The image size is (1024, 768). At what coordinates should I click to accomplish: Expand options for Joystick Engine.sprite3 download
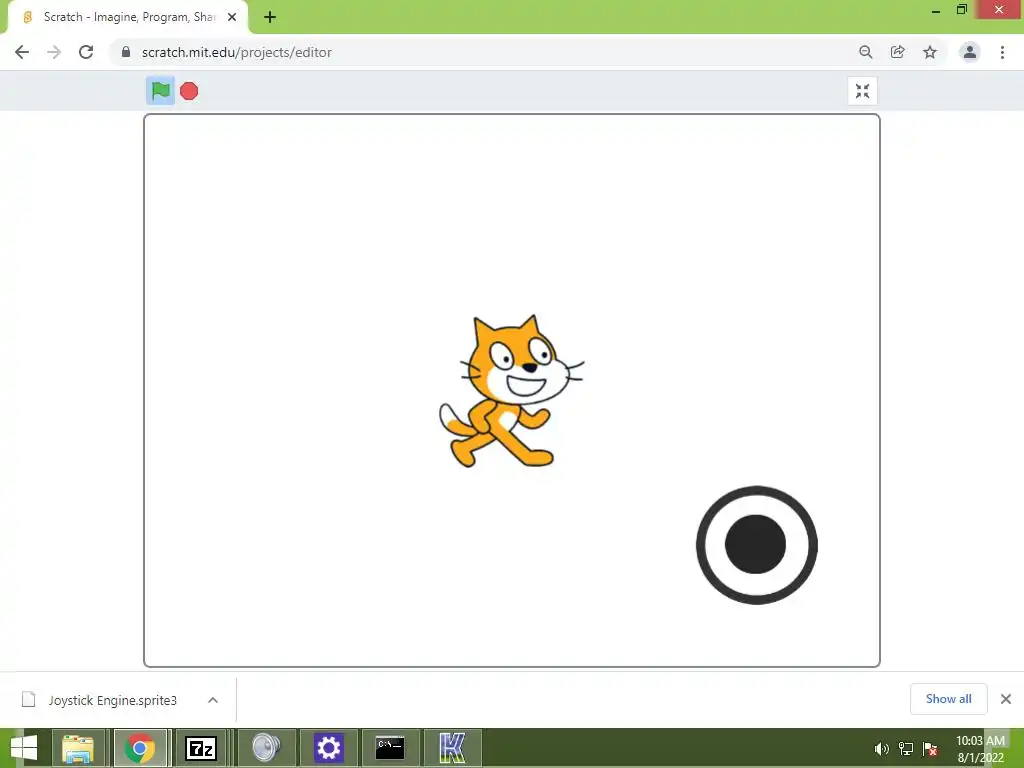(x=213, y=700)
